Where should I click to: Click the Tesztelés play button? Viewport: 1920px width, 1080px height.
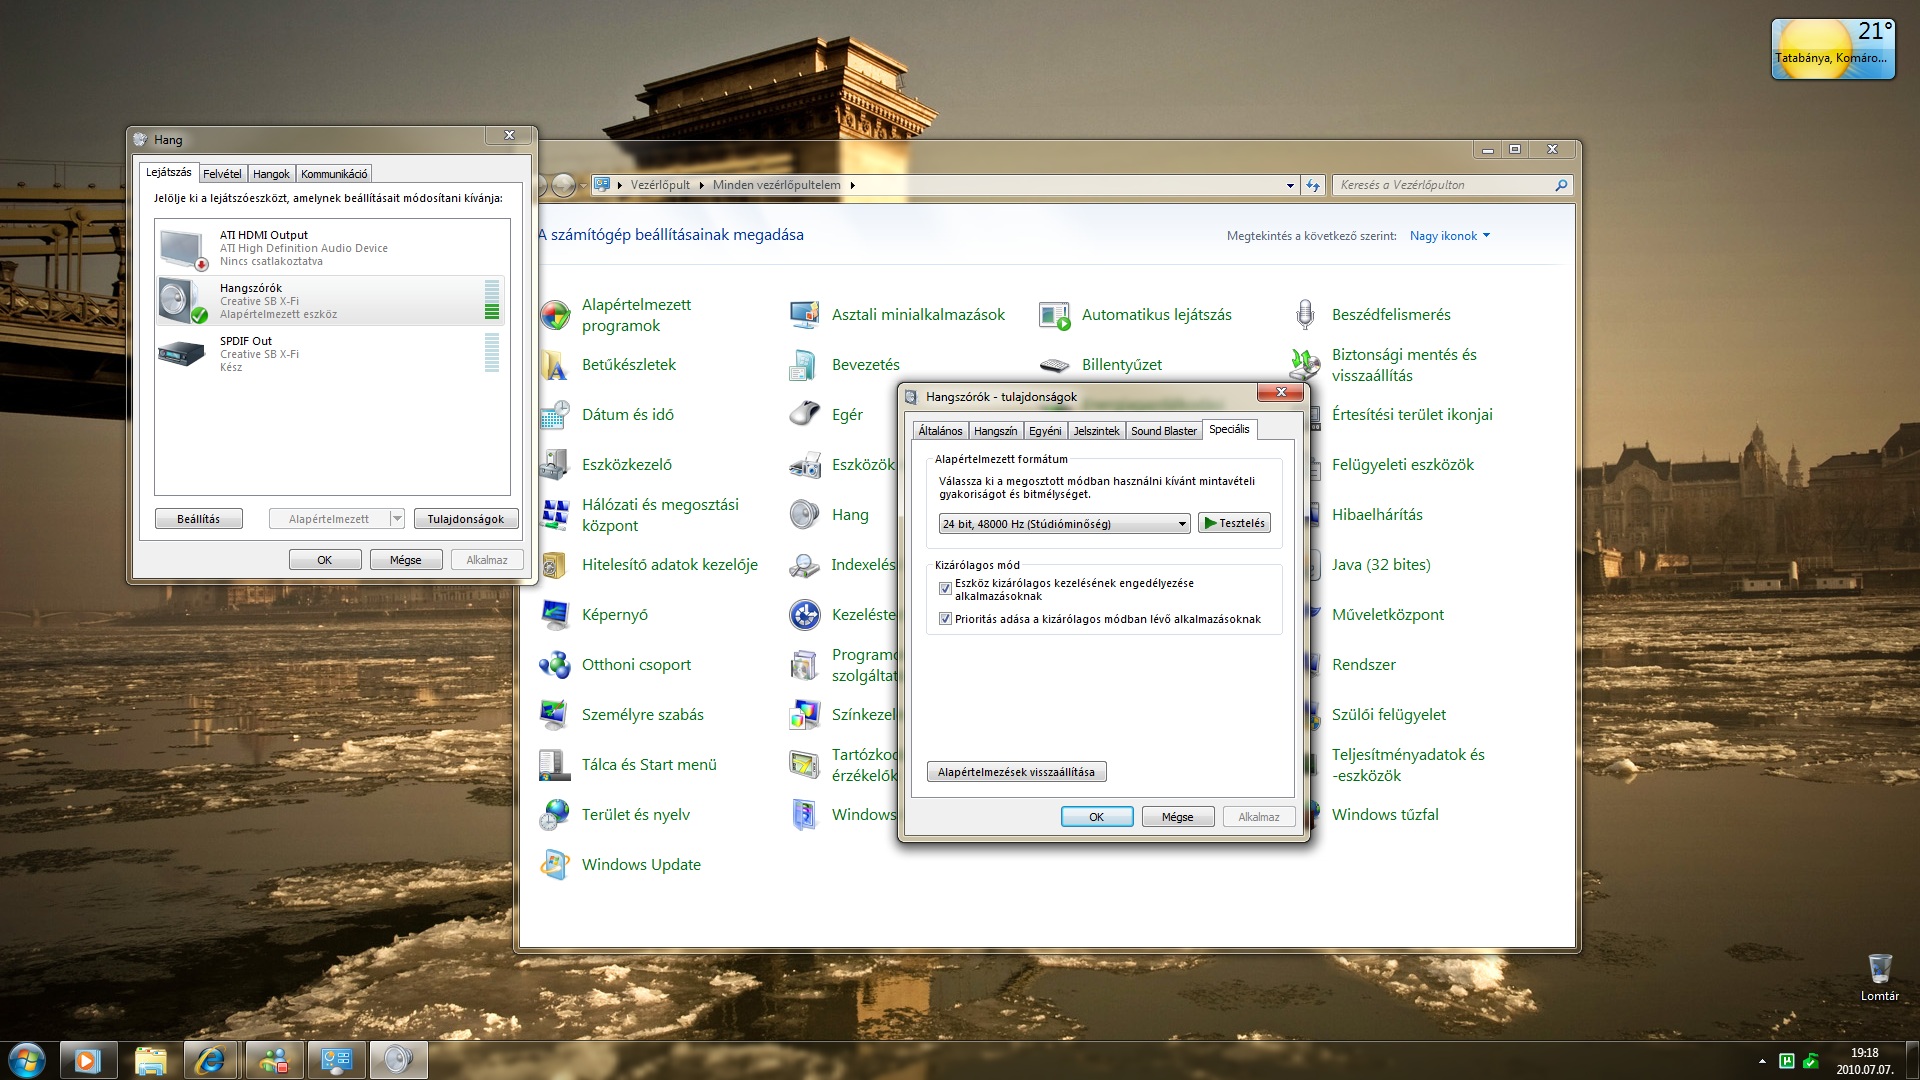coord(1234,523)
